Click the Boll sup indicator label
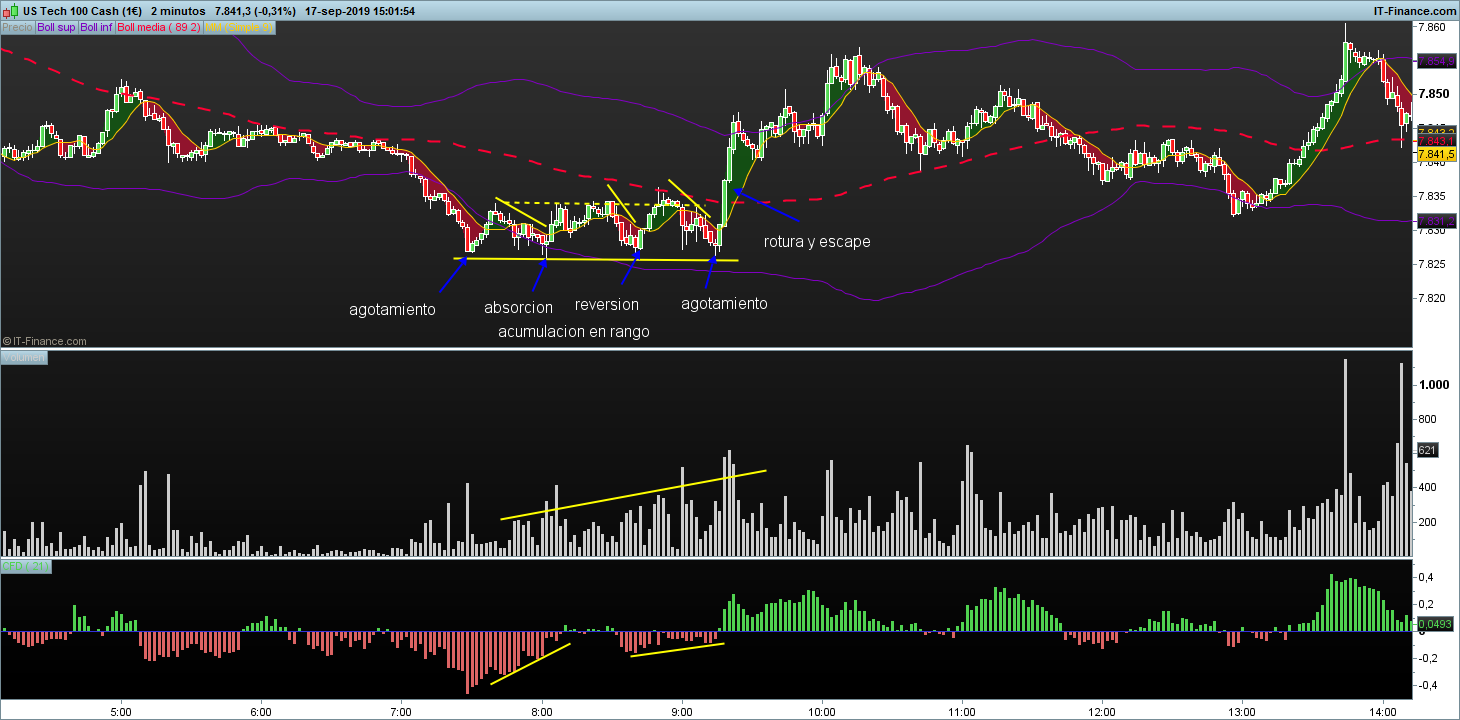The image size is (1460, 720). 56,28
